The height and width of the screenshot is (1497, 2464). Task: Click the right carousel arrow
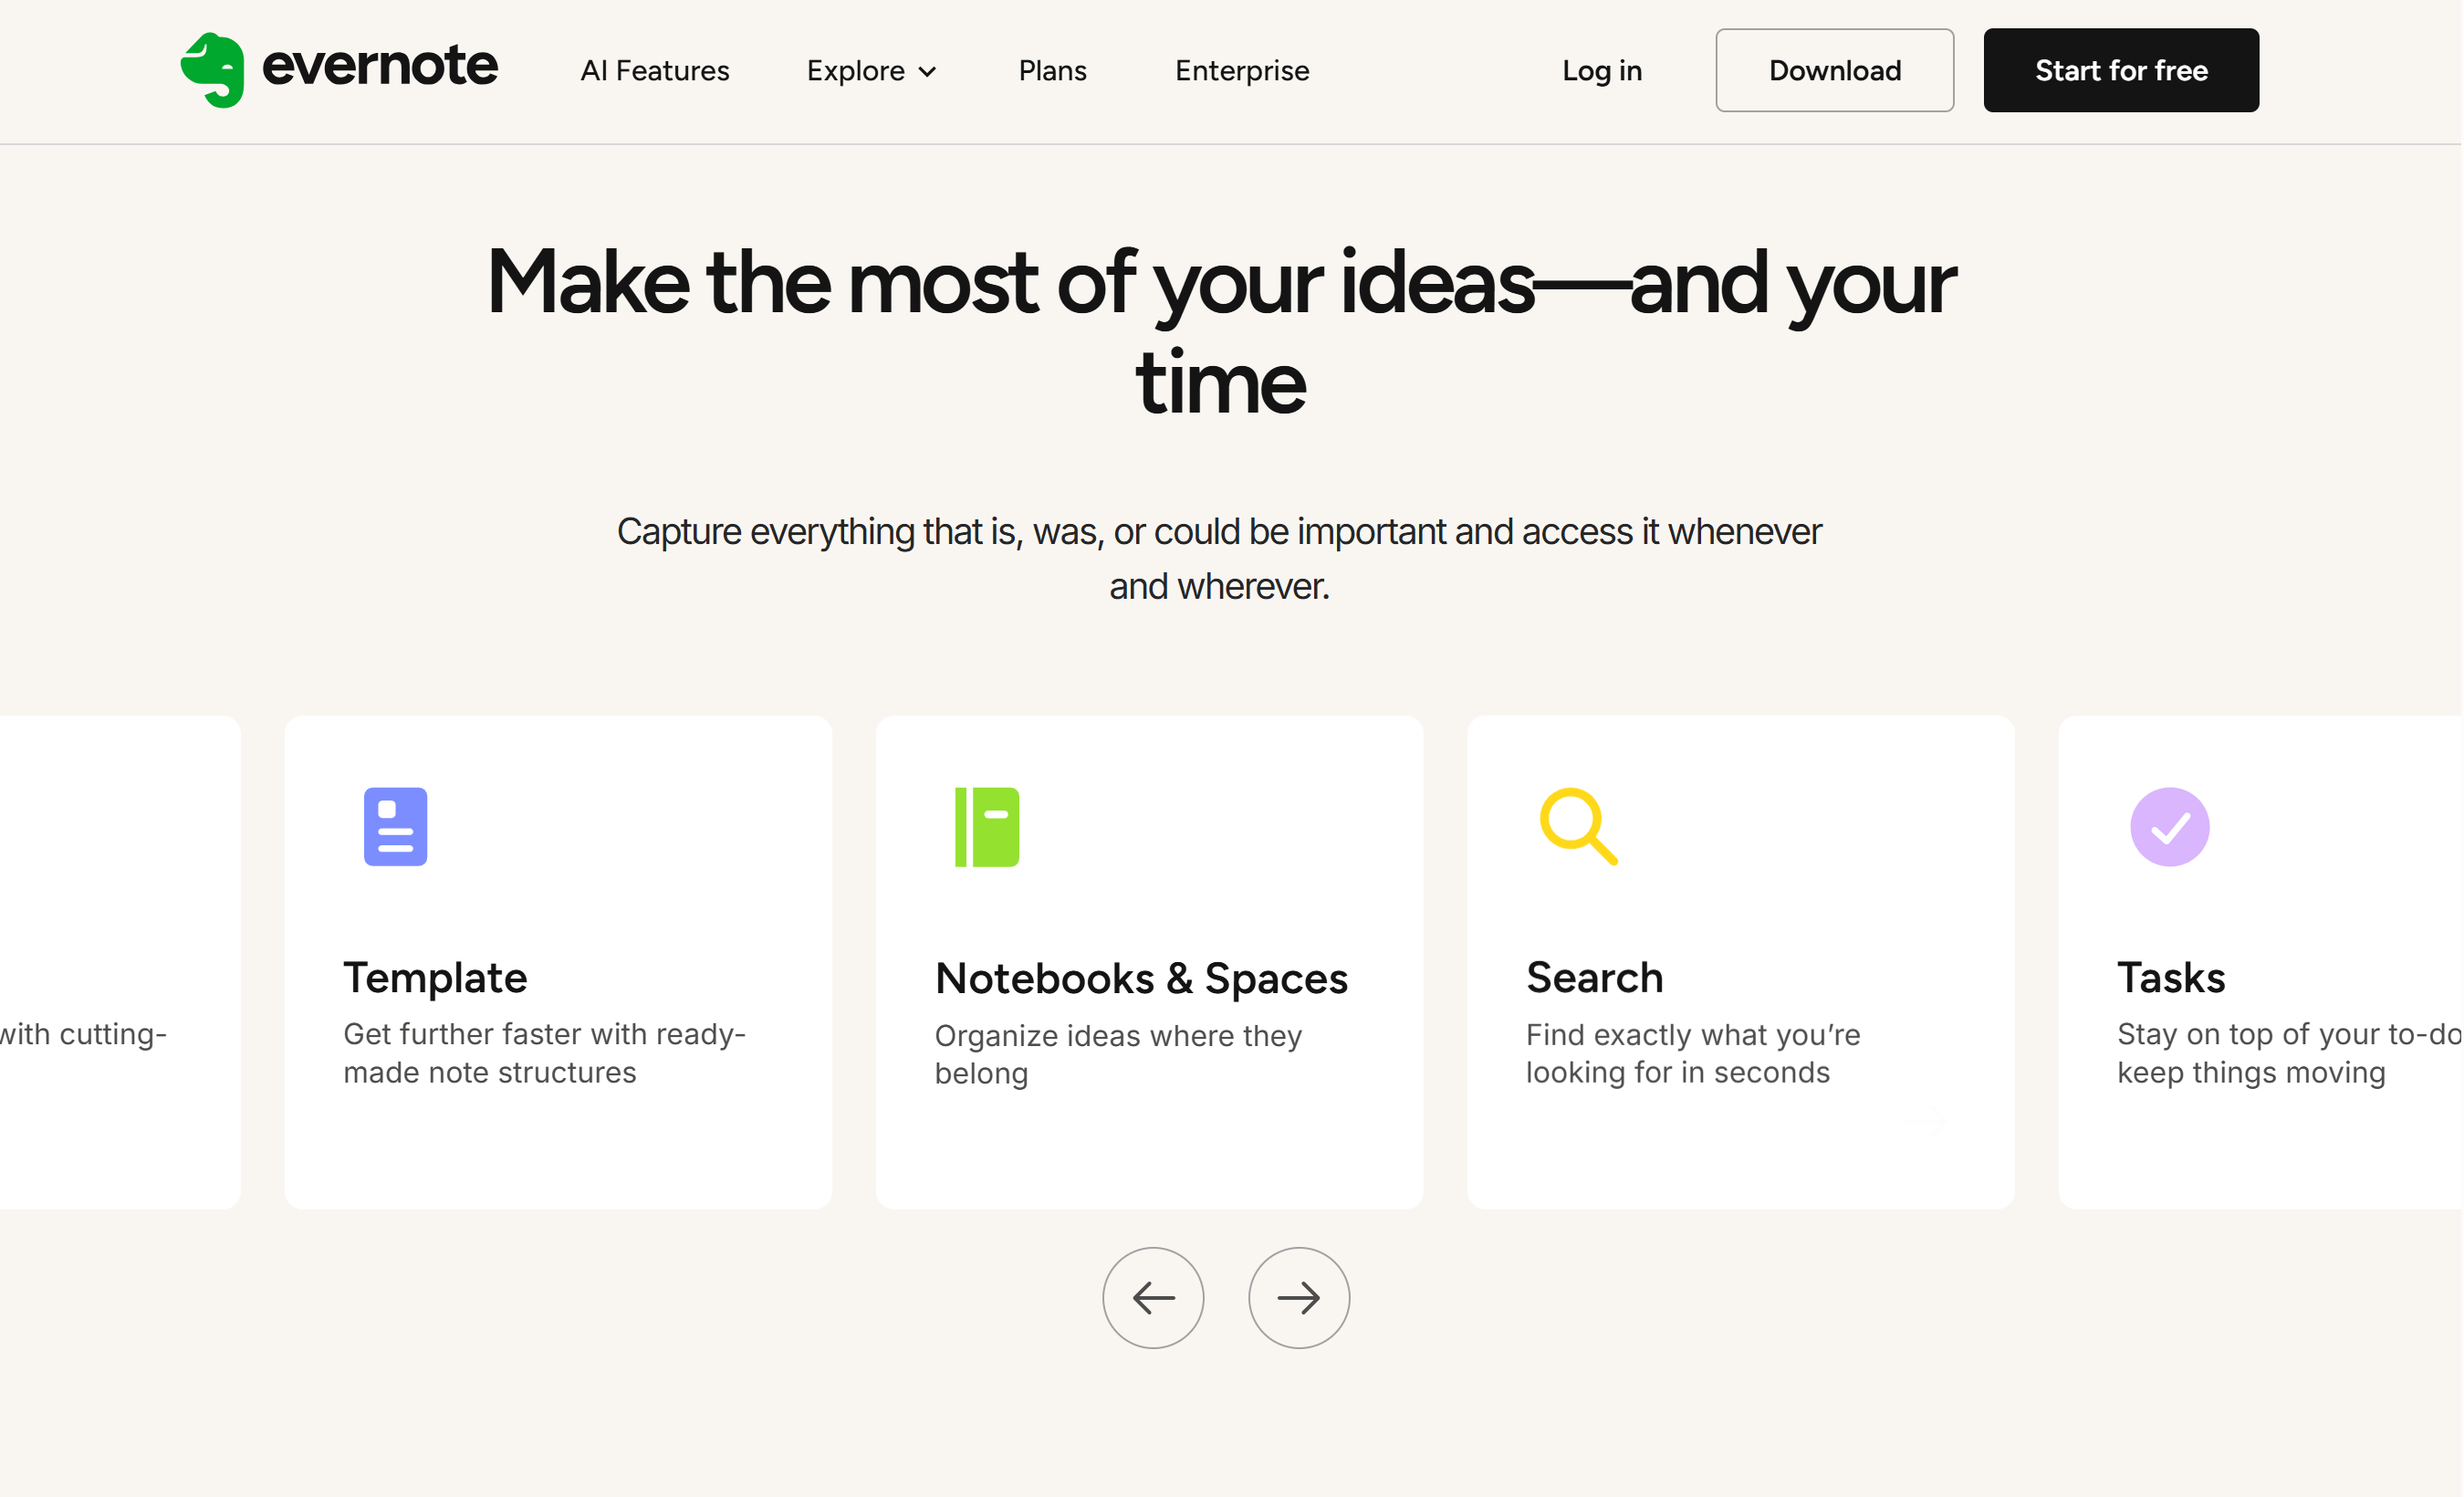1299,1297
